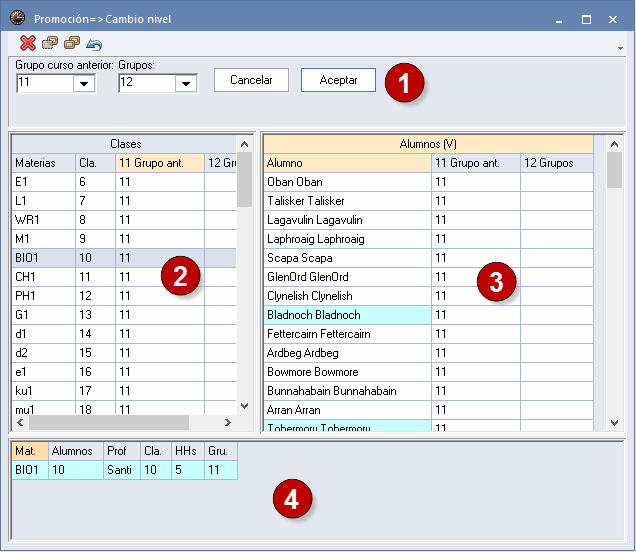Select the ku1 class row
The width and height of the screenshot is (636, 552).
click(x=125, y=391)
